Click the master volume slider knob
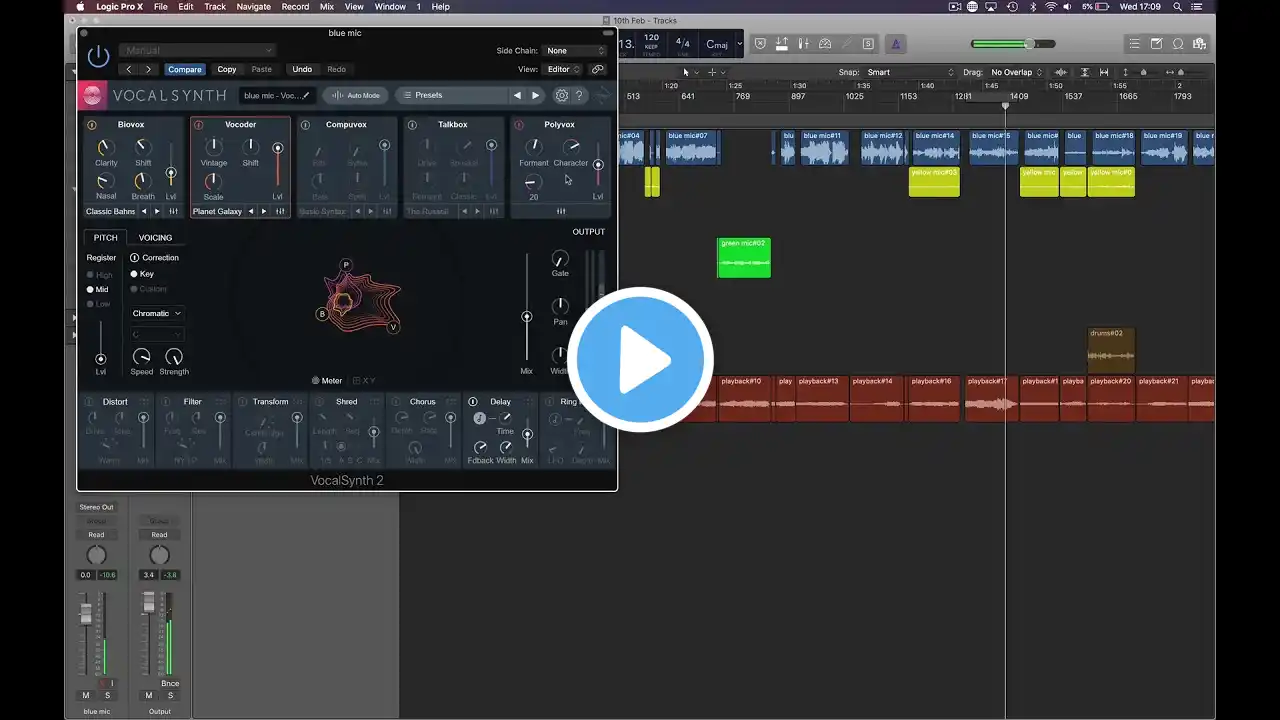The image size is (1280, 720). click(1029, 44)
